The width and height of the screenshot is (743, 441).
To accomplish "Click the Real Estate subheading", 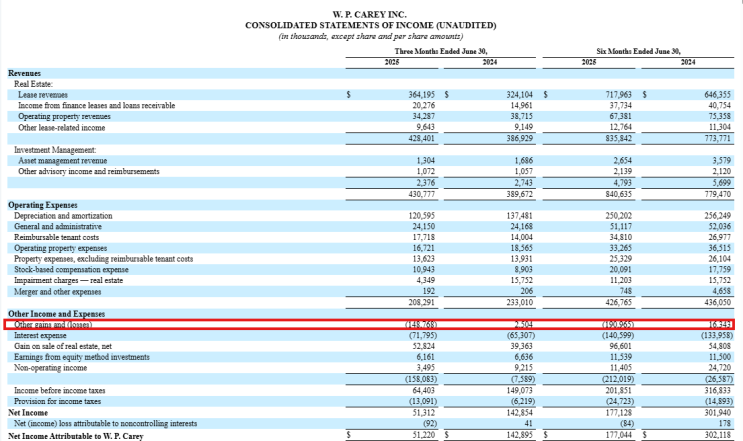I will (34, 84).
